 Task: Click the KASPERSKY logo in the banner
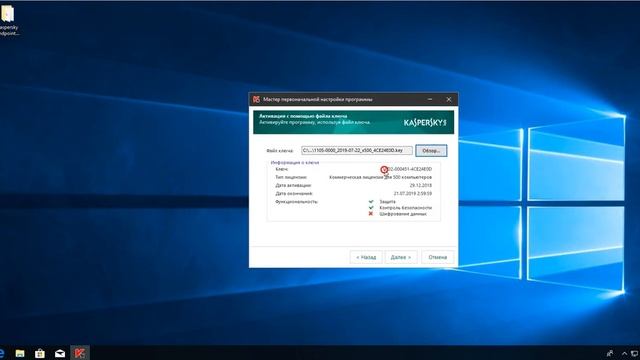pos(425,122)
